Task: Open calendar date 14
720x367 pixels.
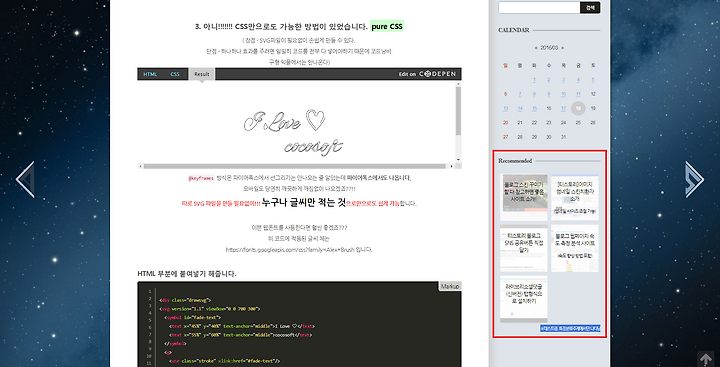Action: [520, 108]
